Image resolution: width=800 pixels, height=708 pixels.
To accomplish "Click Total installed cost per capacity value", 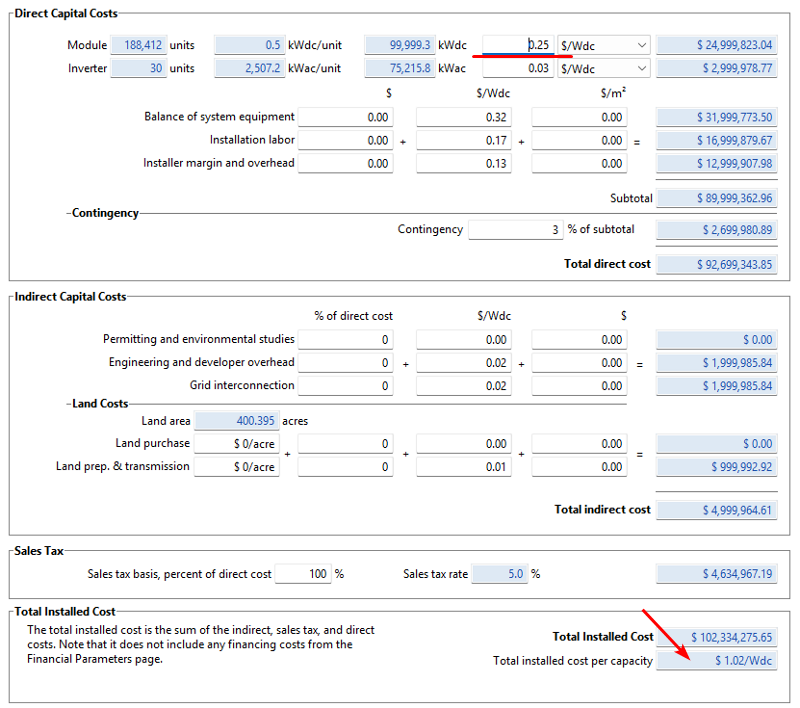I will (x=716, y=661).
